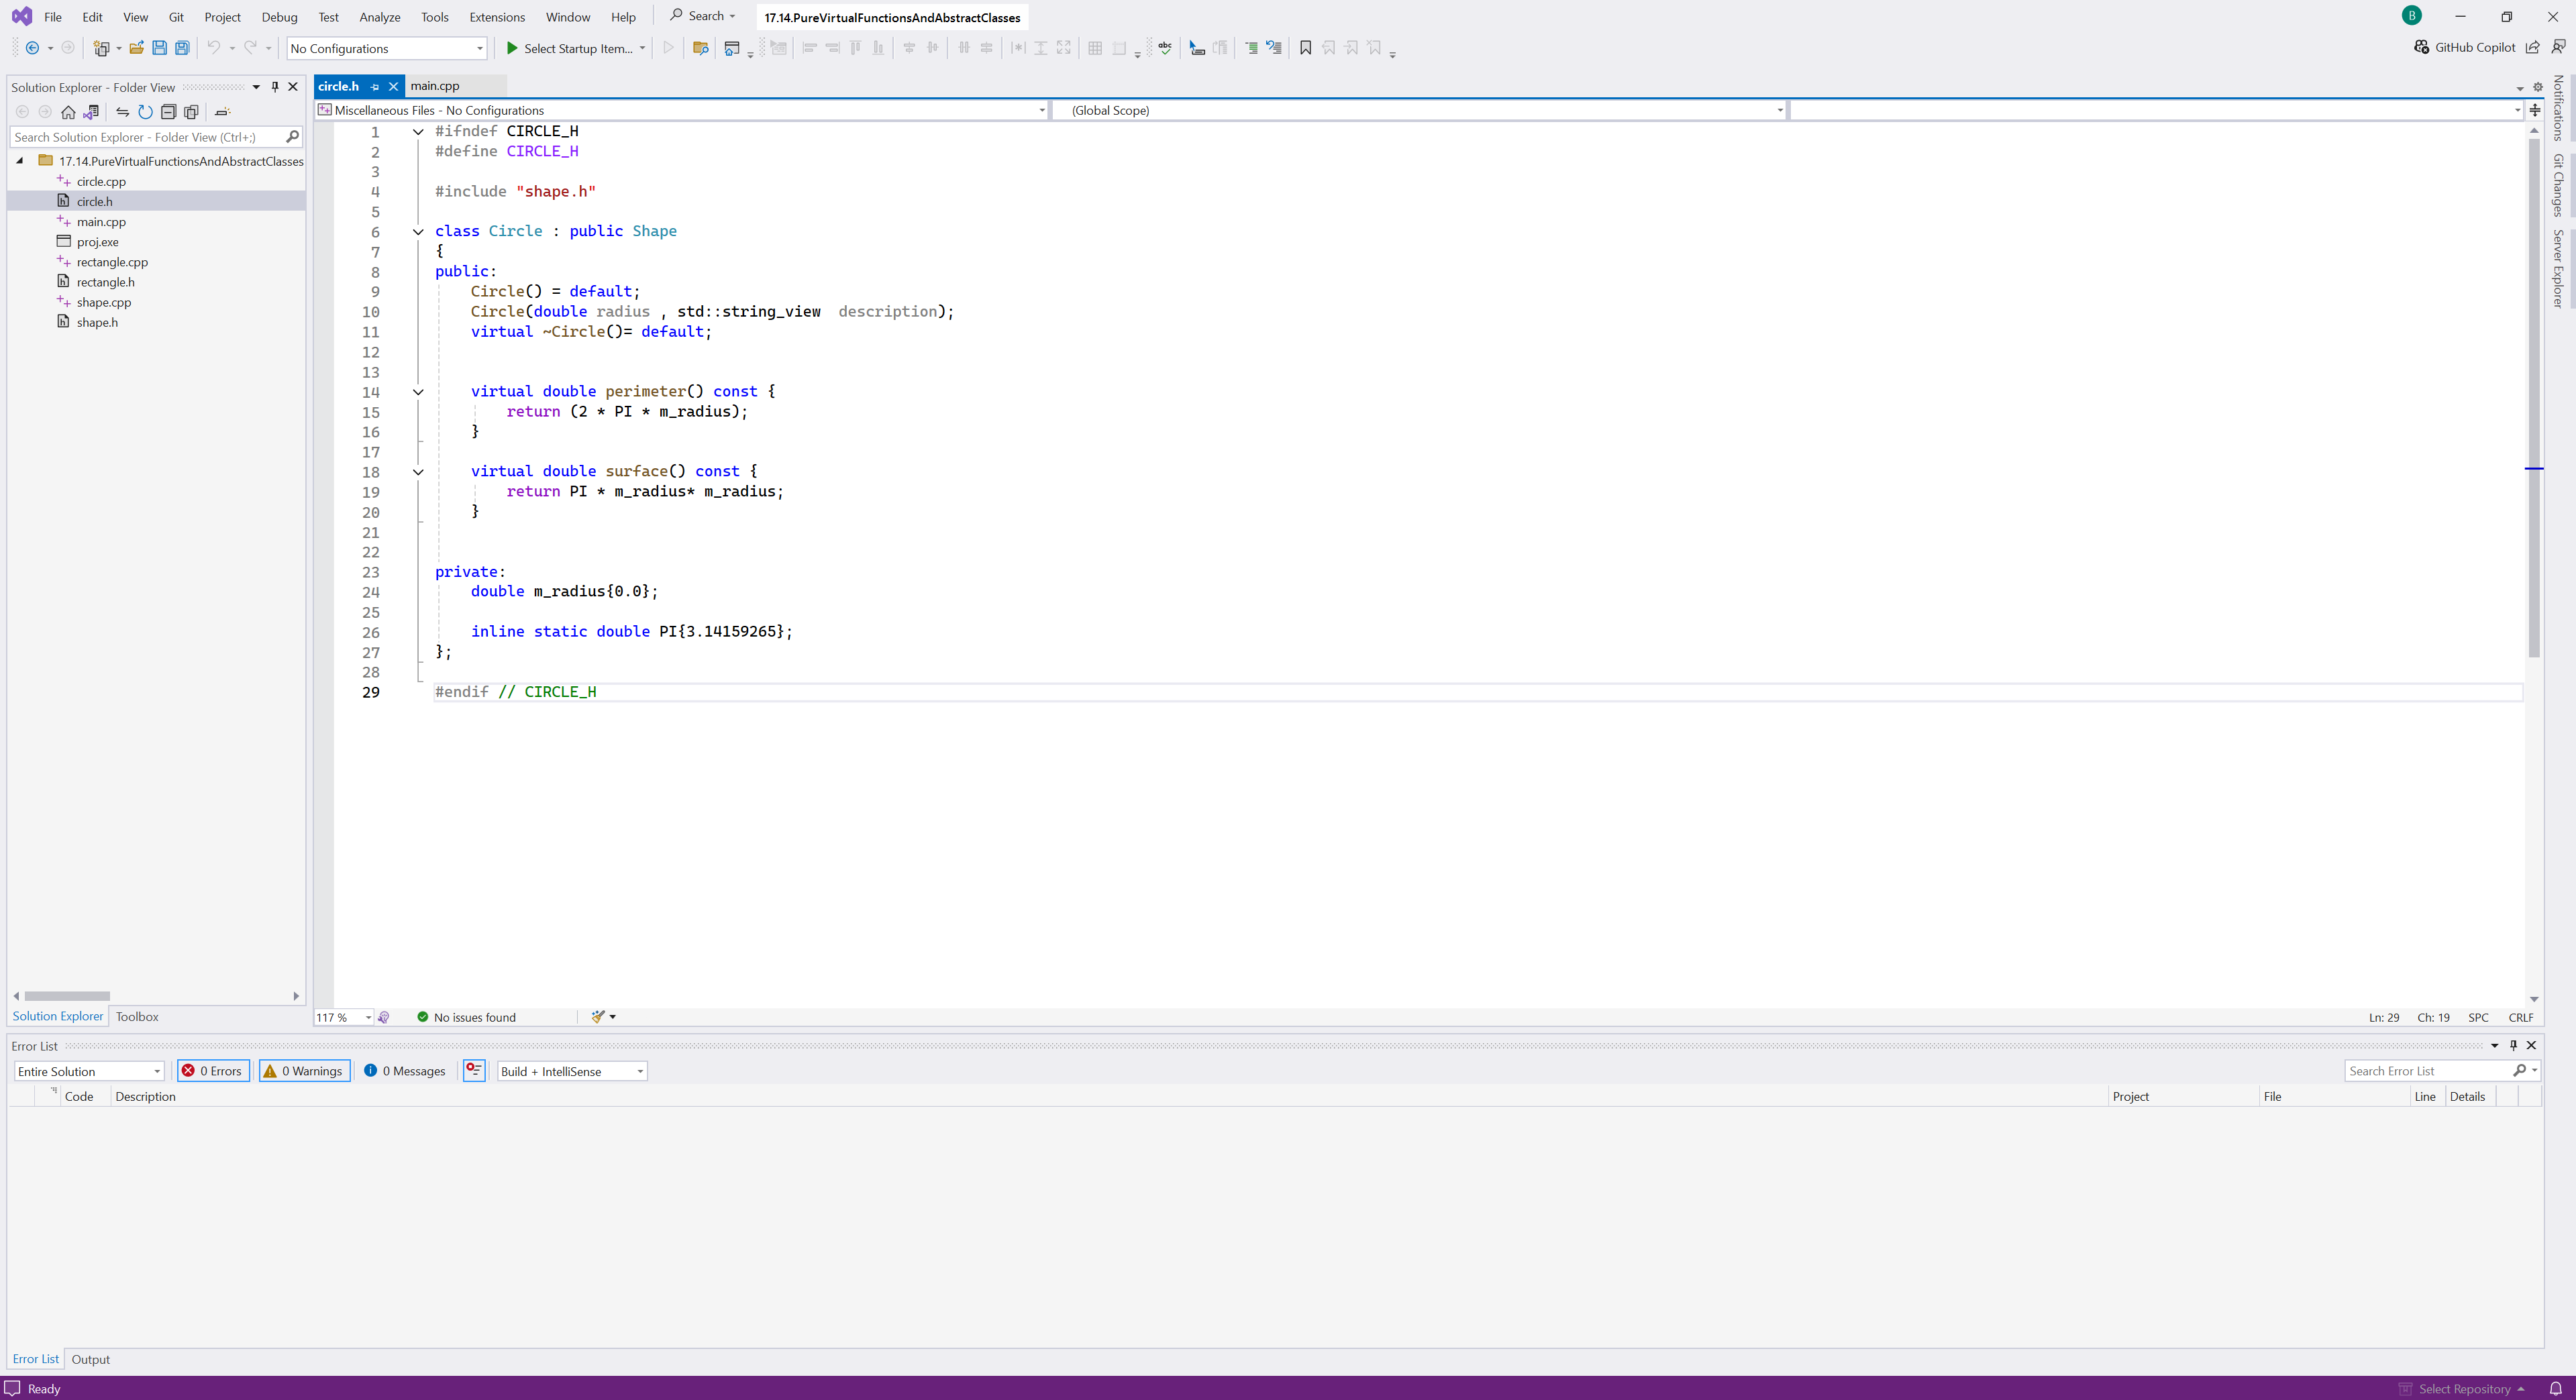Select shape.h in Solution Explorer

(97, 322)
